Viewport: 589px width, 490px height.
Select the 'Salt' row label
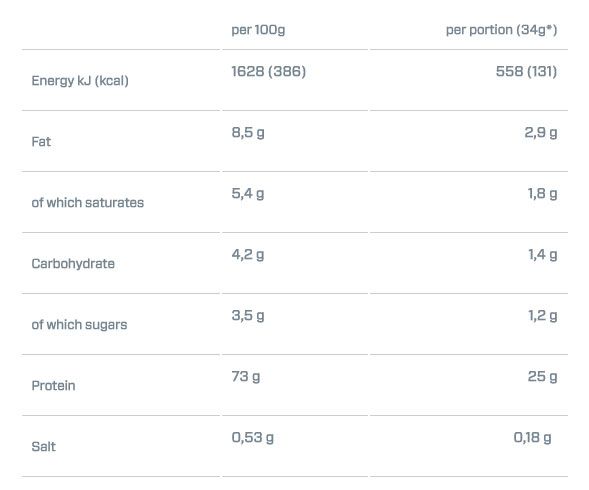click(x=44, y=446)
